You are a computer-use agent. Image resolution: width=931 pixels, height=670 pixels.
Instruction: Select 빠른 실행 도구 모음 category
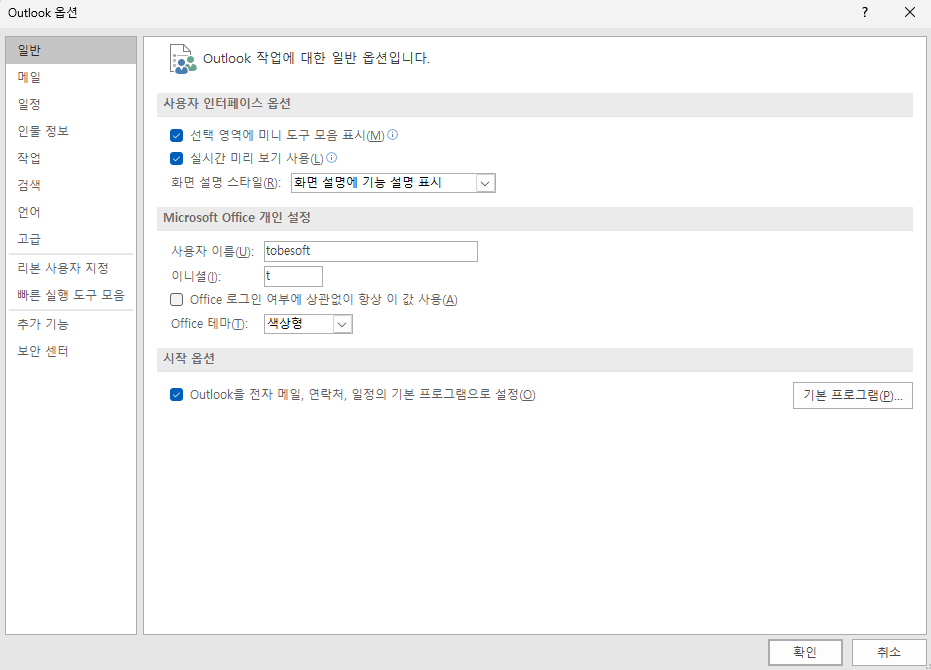71,295
